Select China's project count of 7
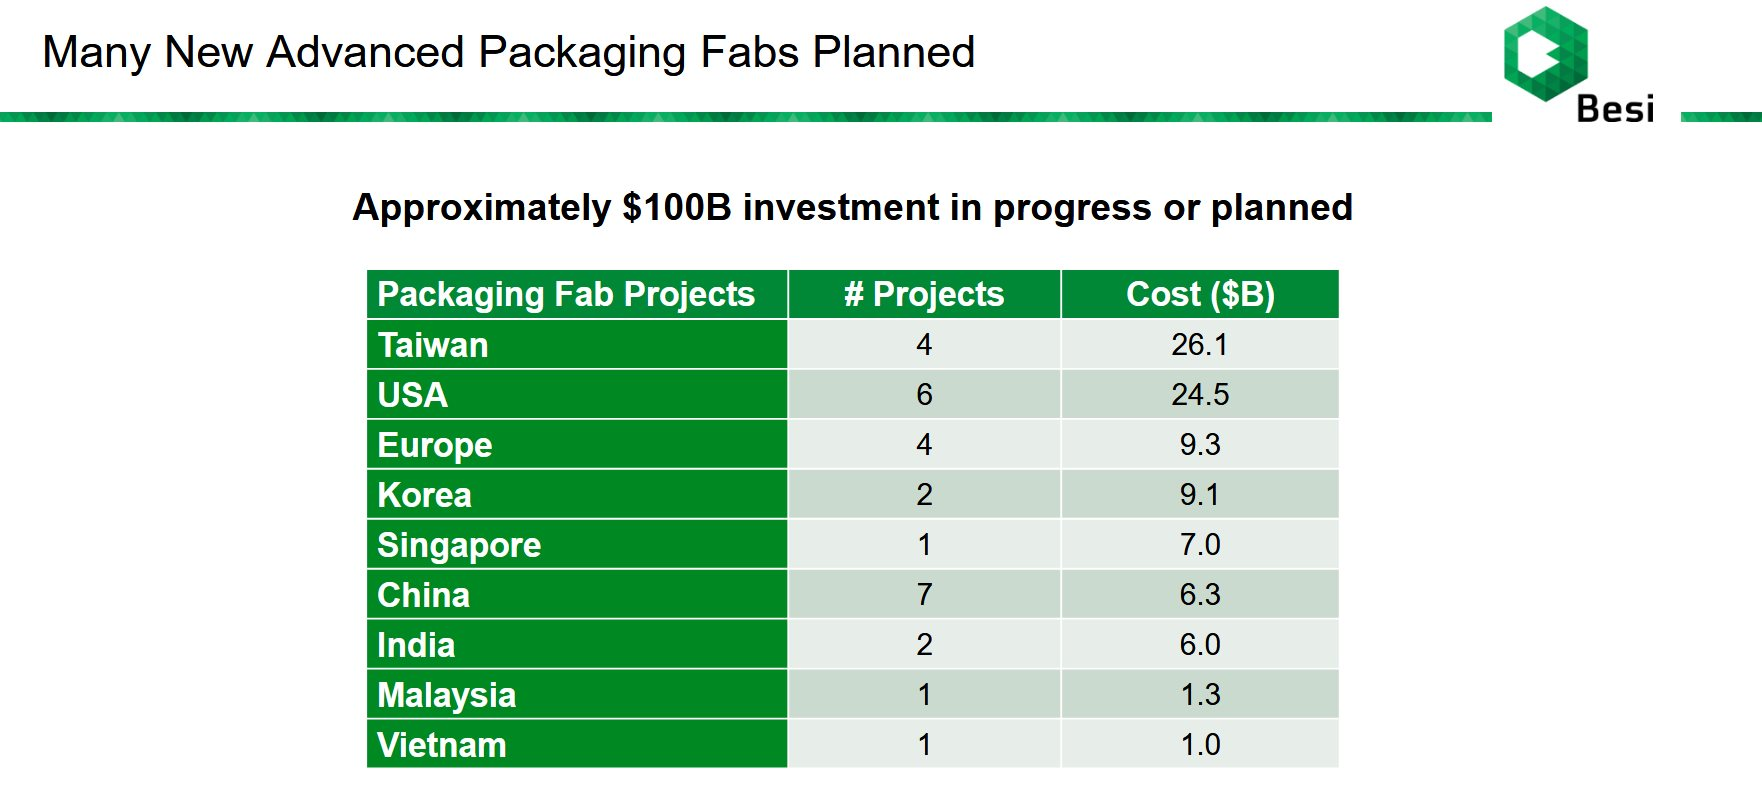Viewport: 1762px width, 801px height. coord(924,595)
